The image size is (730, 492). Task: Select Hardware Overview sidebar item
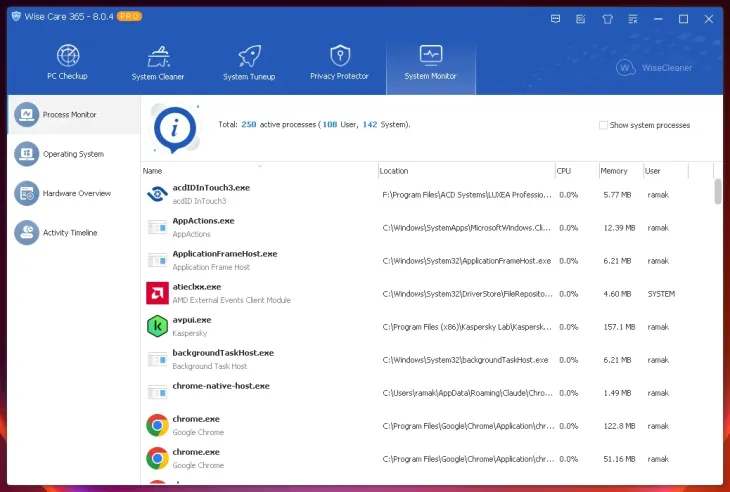coord(74,193)
